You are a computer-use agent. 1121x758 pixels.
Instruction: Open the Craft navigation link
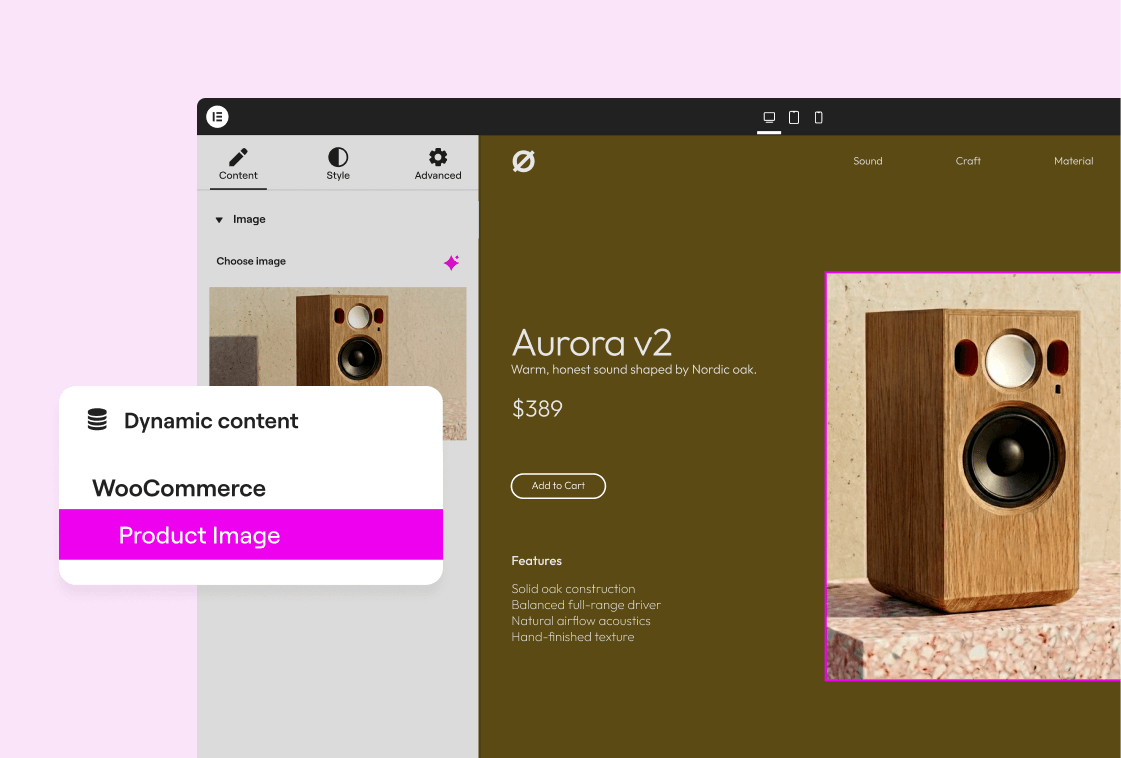click(x=967, y=161)
